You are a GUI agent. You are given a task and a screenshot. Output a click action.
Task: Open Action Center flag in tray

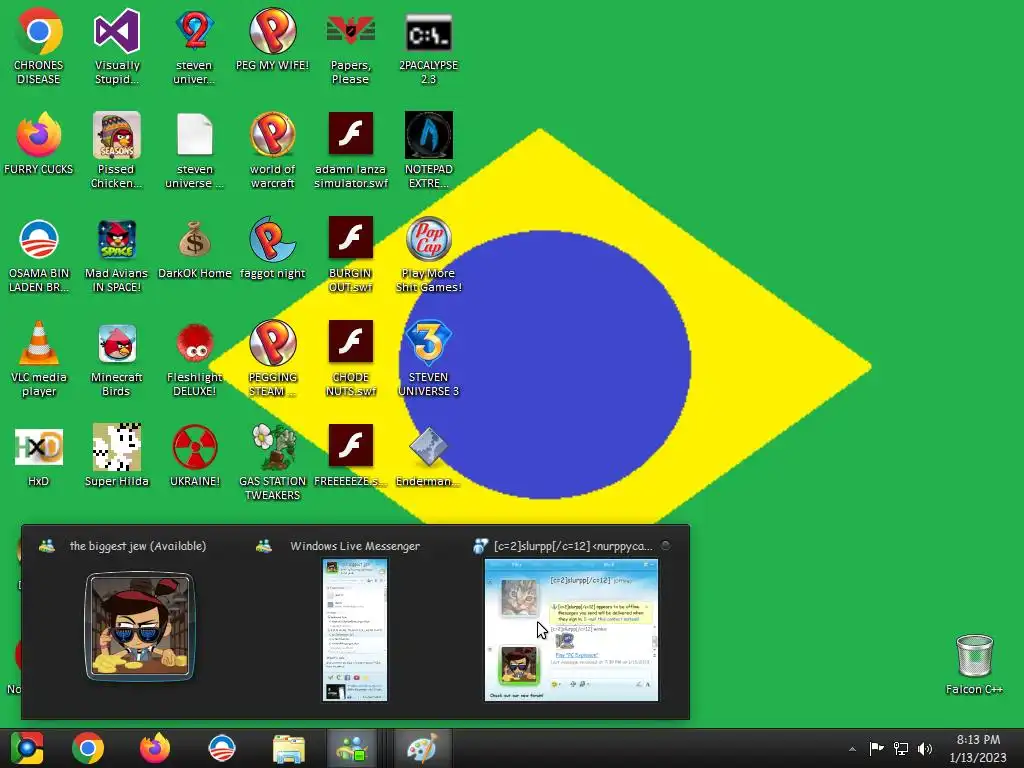[x=876, y=748]
